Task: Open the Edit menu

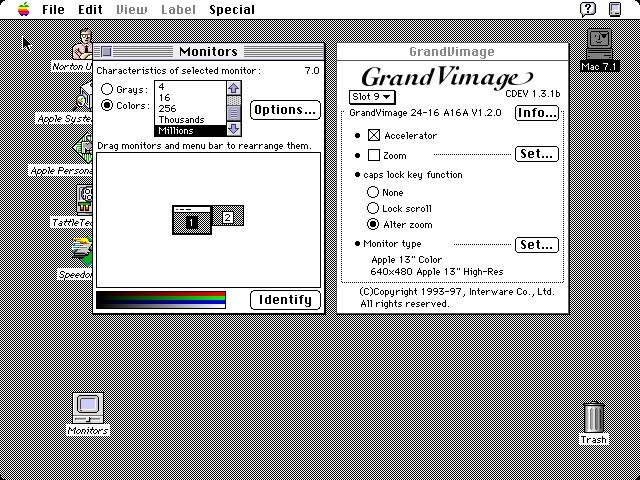Action: (90, 9)
